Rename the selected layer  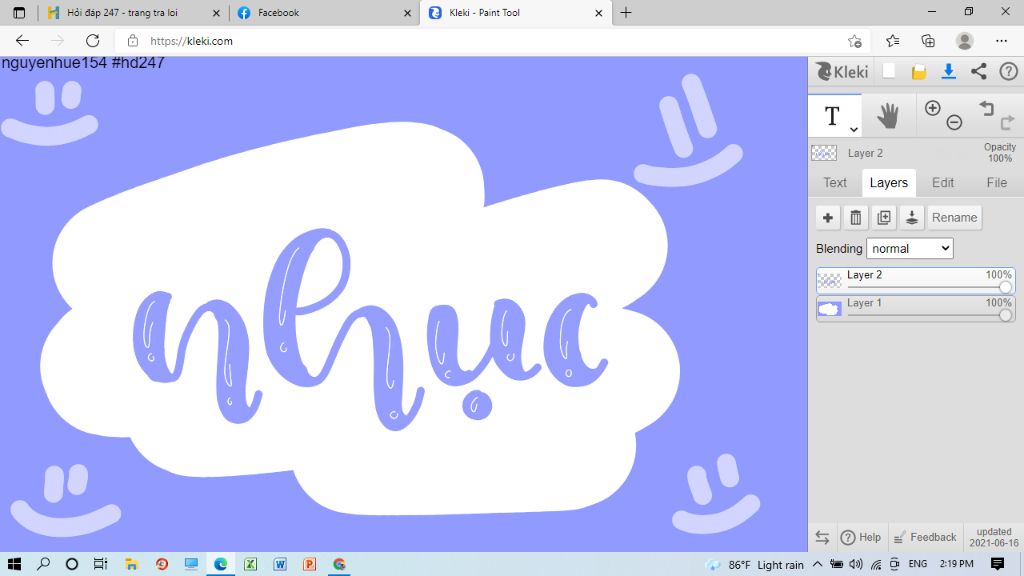954,217
